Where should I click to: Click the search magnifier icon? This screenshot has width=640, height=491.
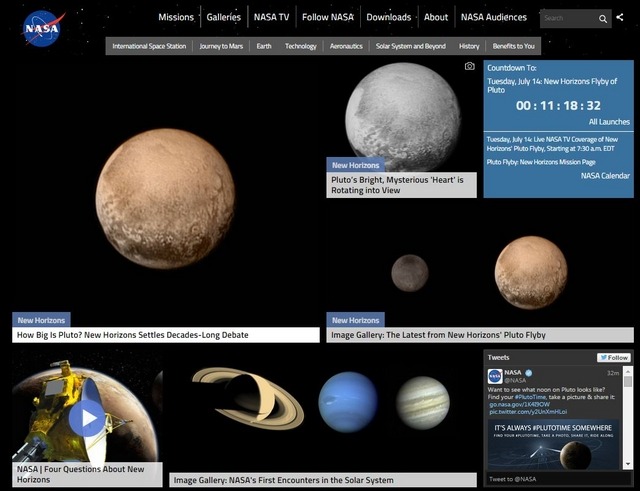pyautogui.click(x=602, y=19)
